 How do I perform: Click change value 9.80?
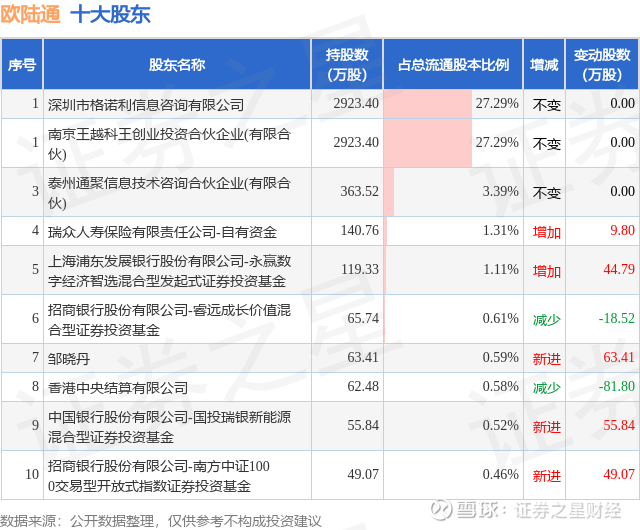pyautogui.click(x=622, y=230)
